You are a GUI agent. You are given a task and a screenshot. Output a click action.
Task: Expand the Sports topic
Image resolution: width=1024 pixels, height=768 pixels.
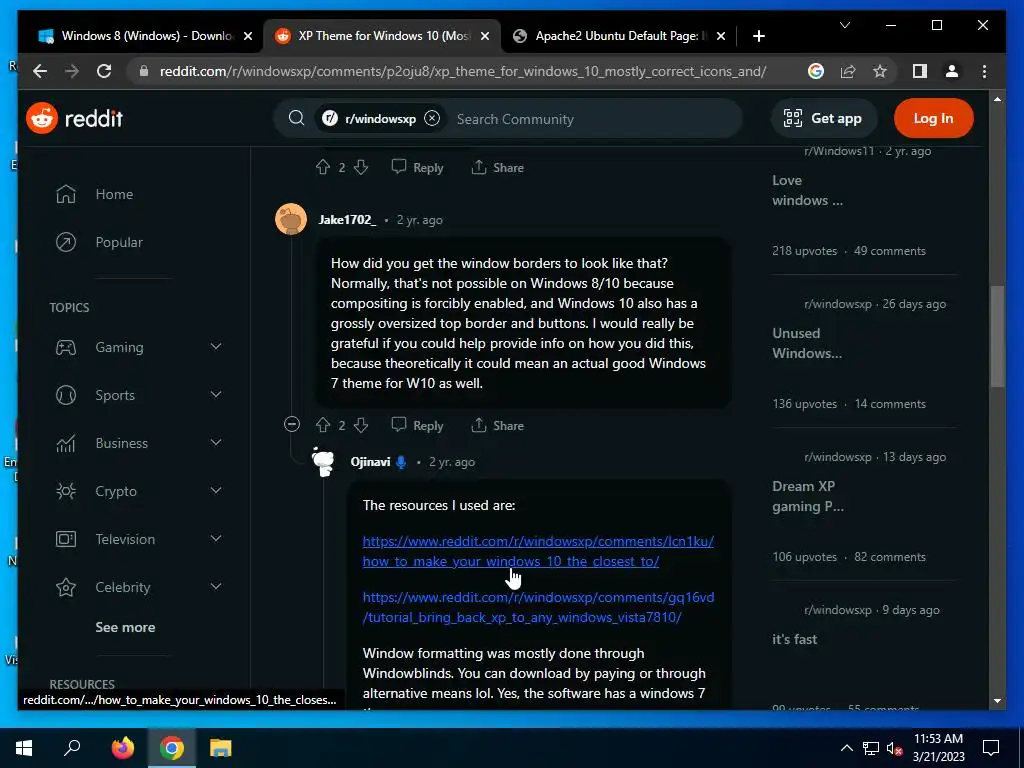pyautogui.click(x=216, y=394)
